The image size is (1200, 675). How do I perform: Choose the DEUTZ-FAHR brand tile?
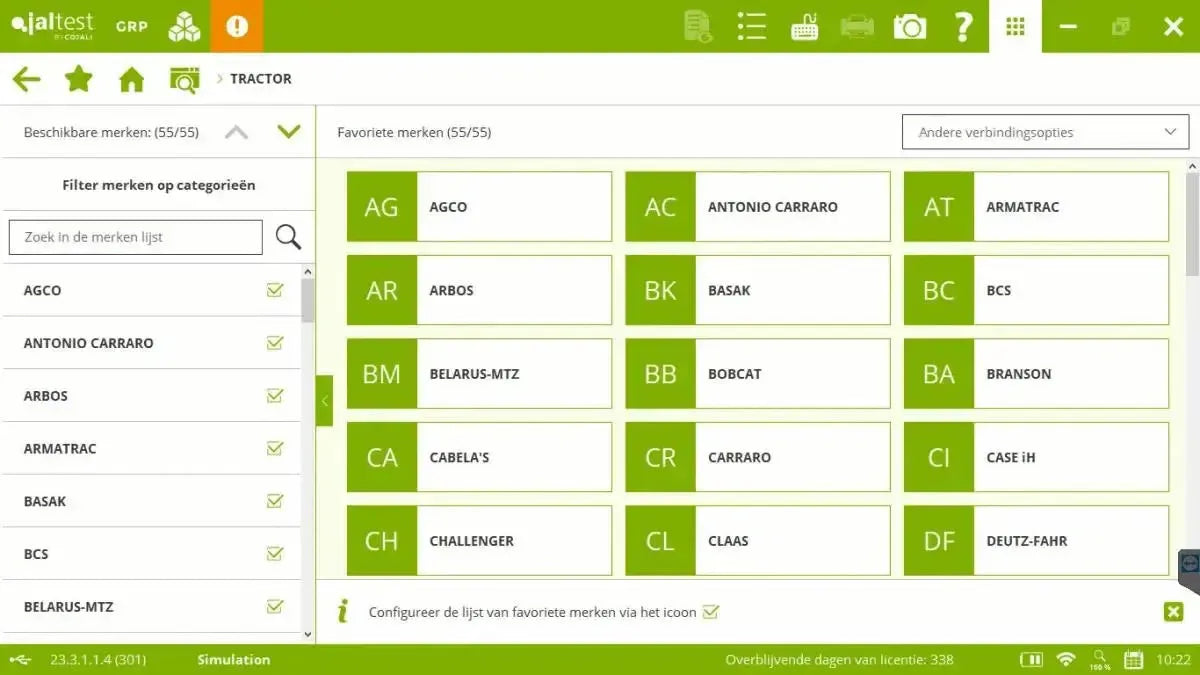coord(1036,540)
